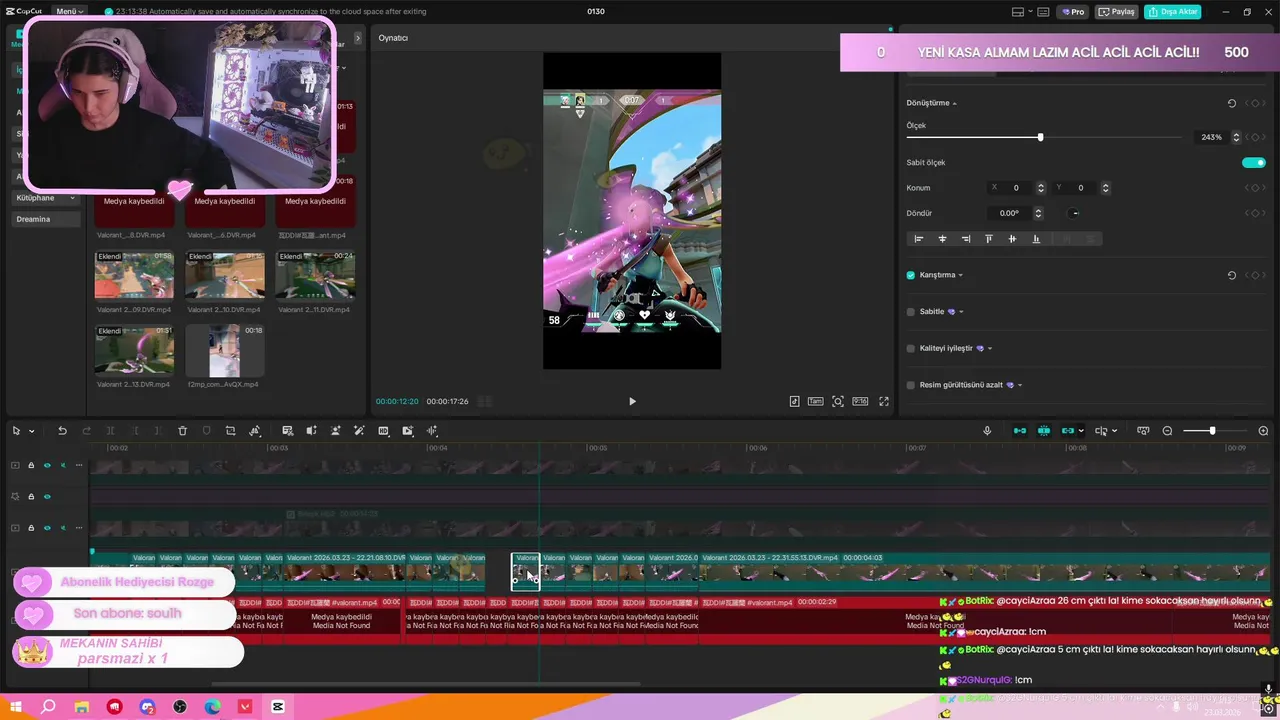Open Windows search in taskbar
This screenshot has width=1280, height=720.
pyautogui.click(x=48, y=707)
